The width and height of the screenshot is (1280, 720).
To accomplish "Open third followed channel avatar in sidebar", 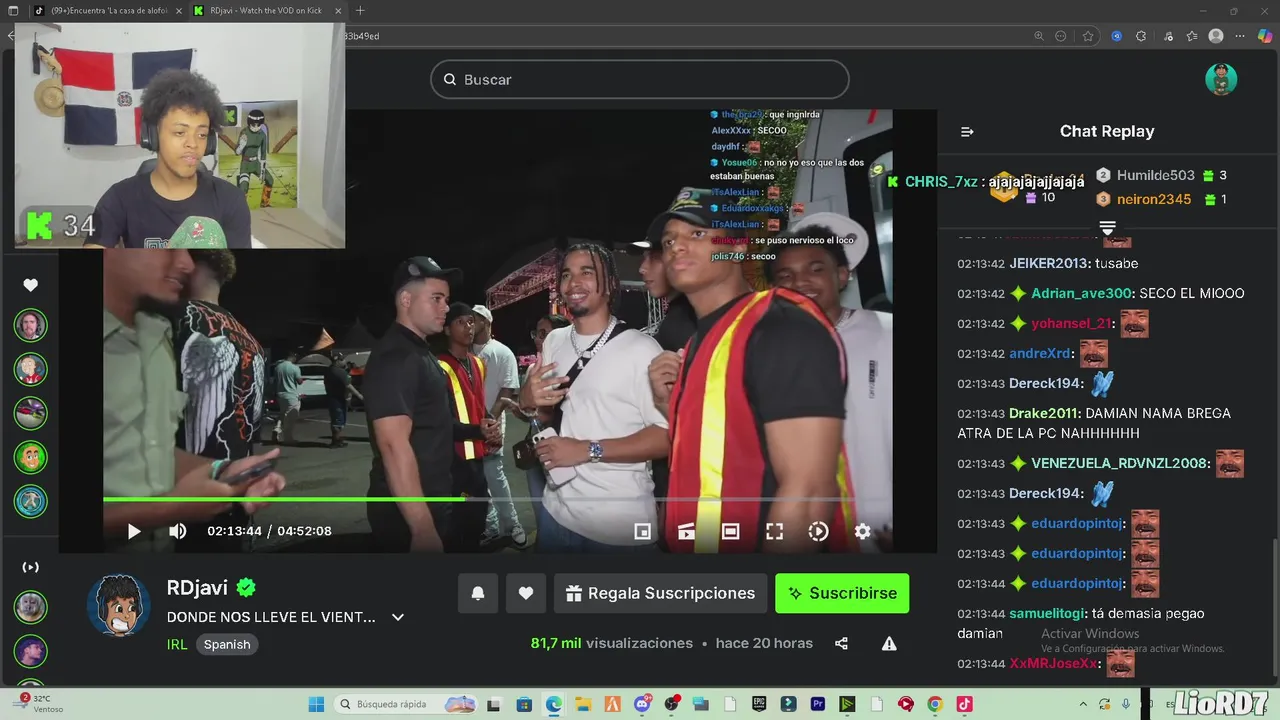I will [x=31, y=413].
